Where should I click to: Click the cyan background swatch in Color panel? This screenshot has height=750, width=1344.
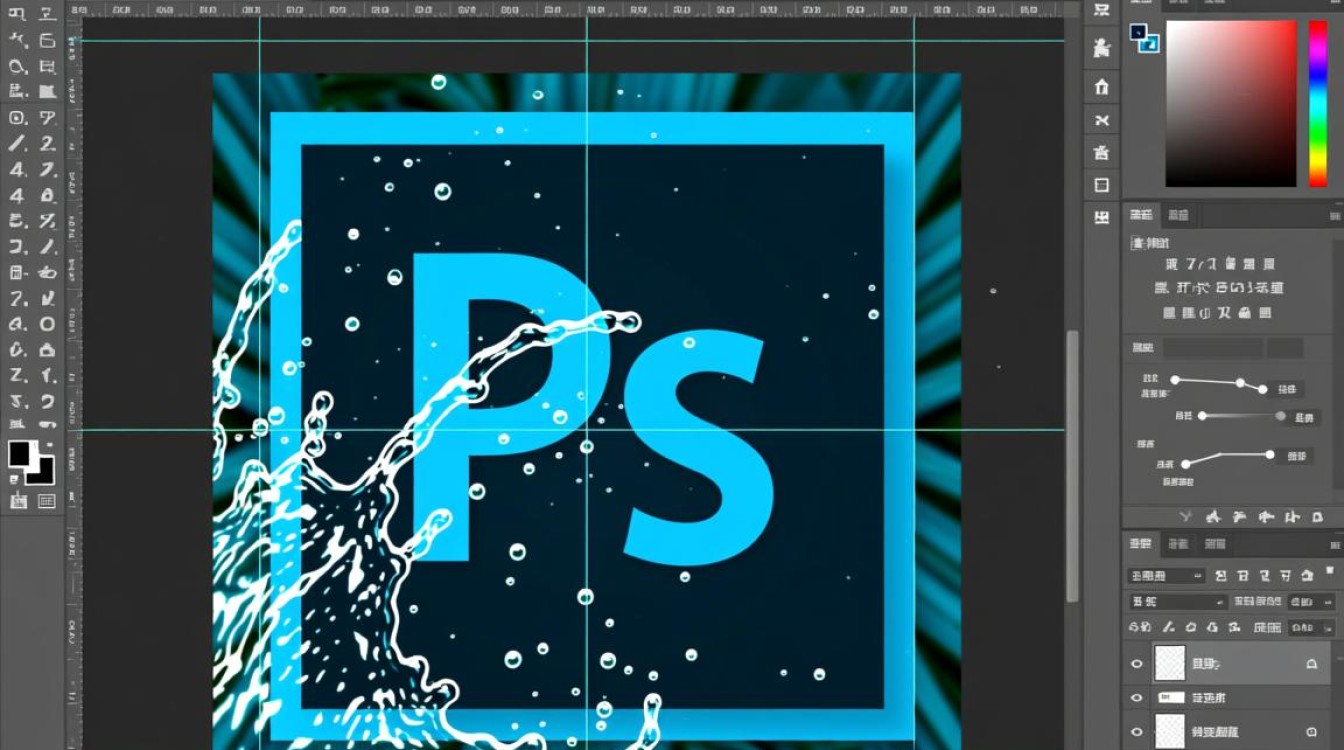pos(1150,43)
